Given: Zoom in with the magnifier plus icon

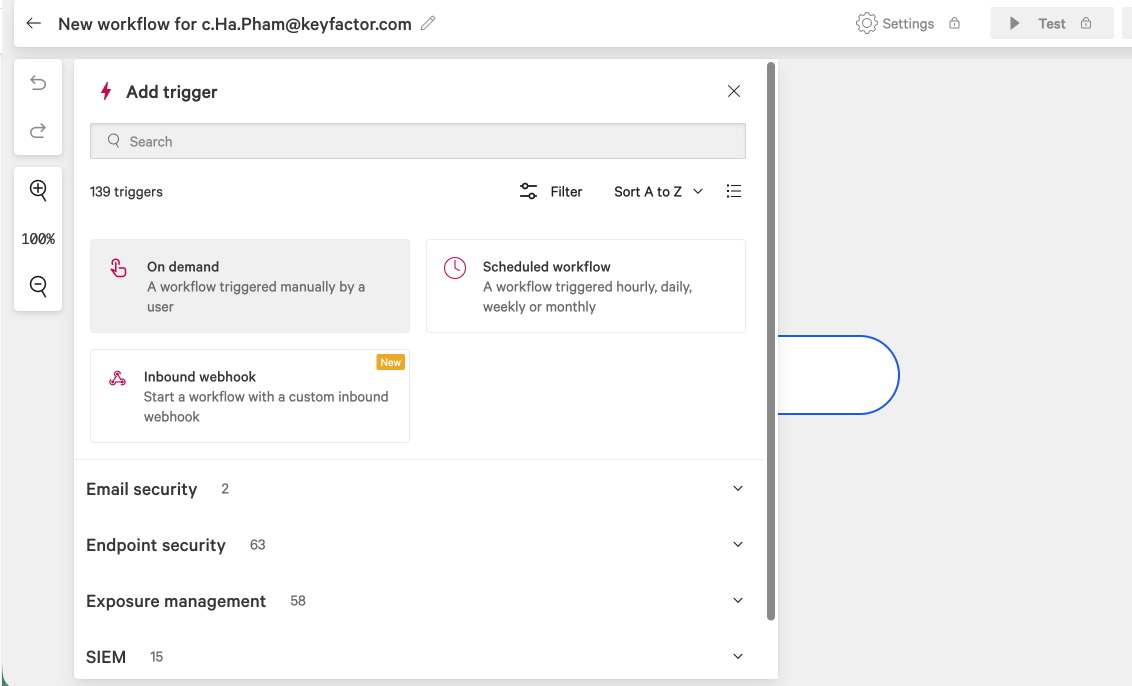Looking at the screenshot, I should pos(38,190).
